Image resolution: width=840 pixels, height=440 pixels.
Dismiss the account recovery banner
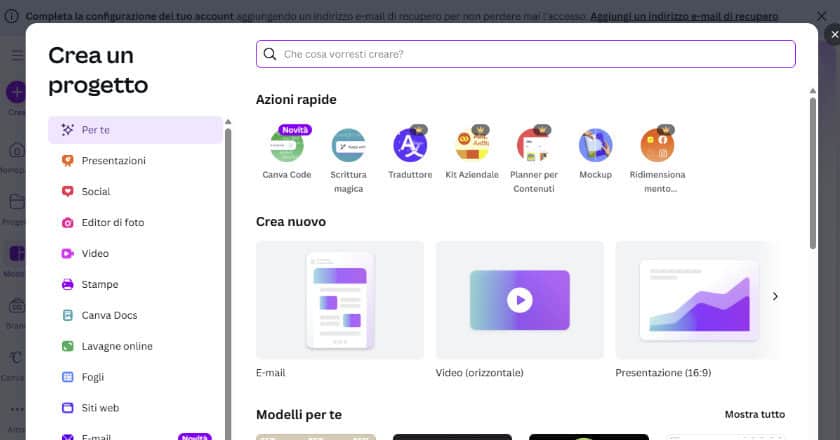click(x=821, y=16)
